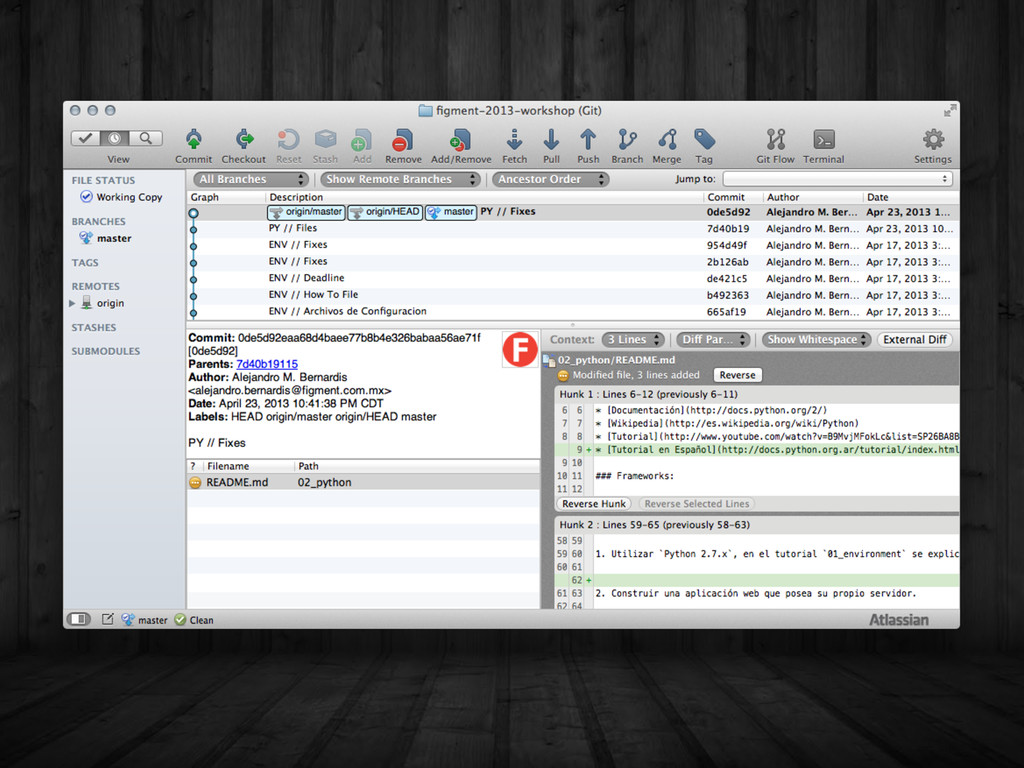The image size is (1024, 768).
Task: Click the Description column header
Action: point(484,197)
